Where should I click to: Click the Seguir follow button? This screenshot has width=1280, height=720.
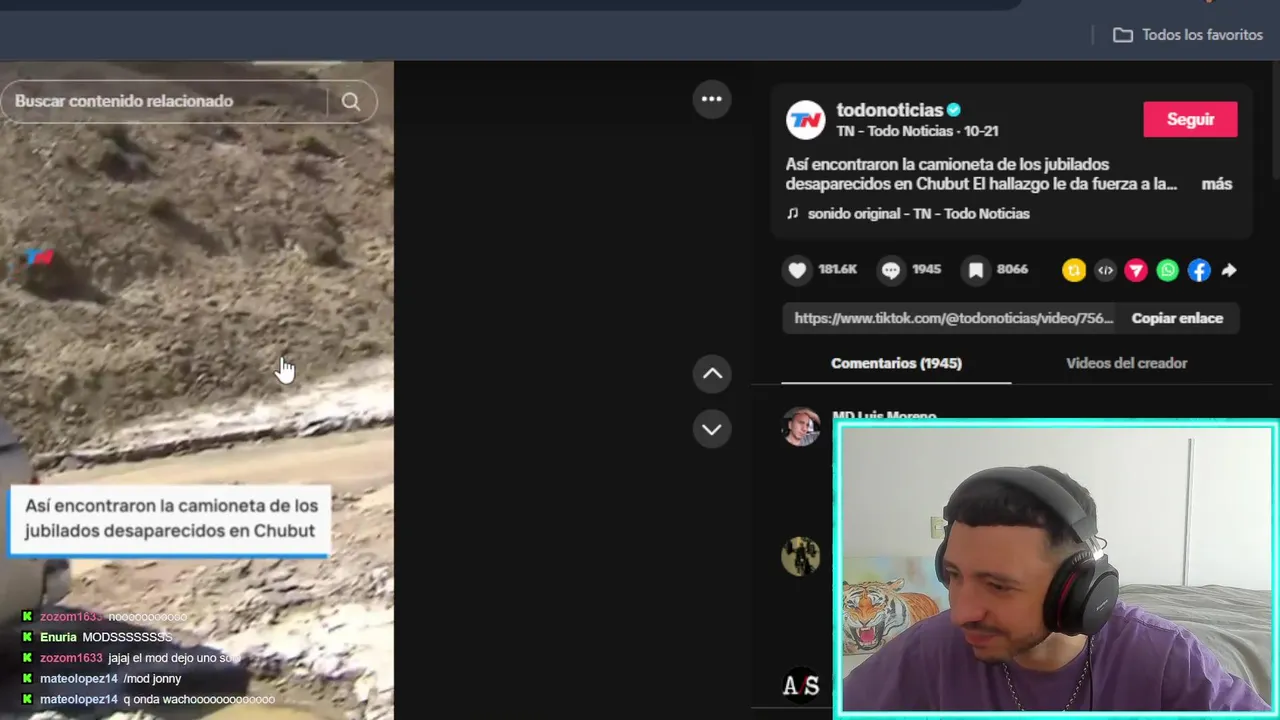1190,119
